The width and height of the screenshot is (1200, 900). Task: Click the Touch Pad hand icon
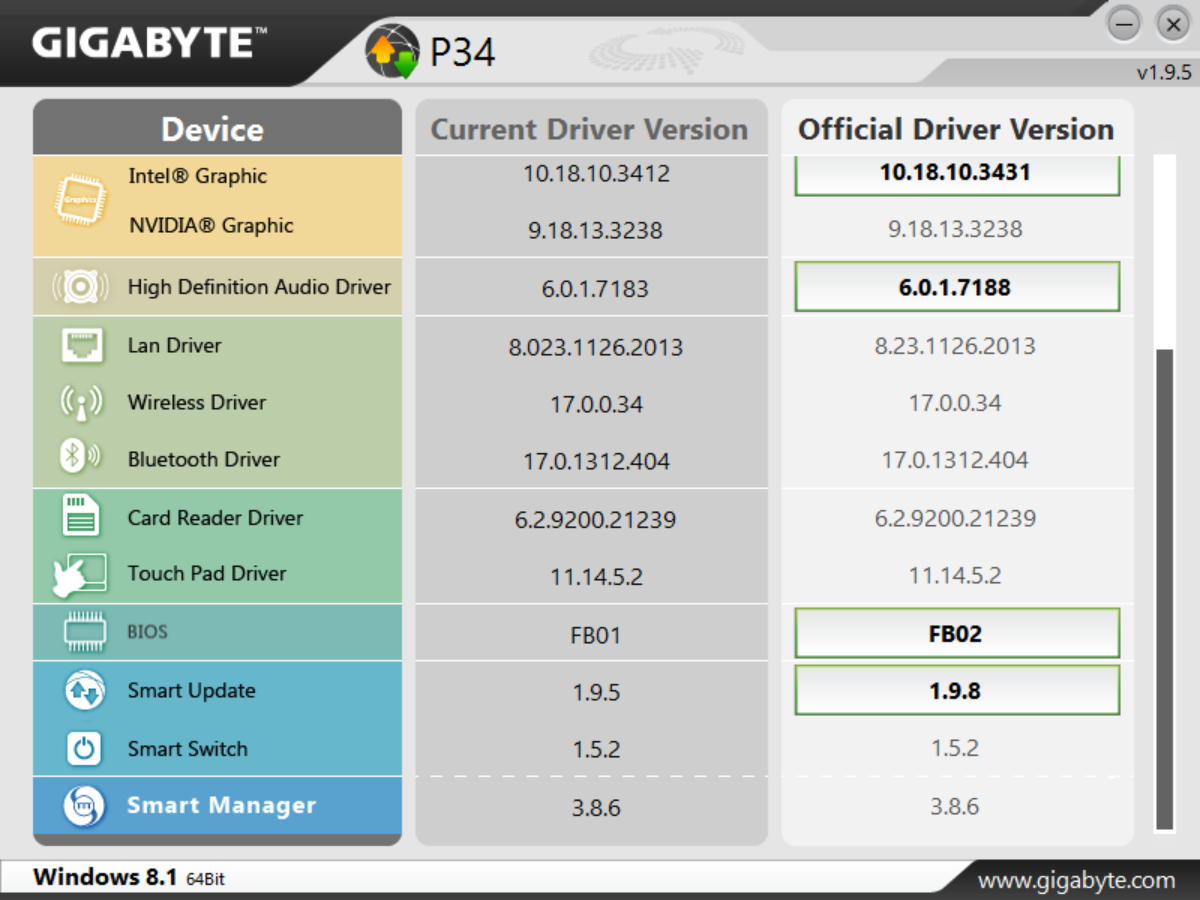[79, 574]
